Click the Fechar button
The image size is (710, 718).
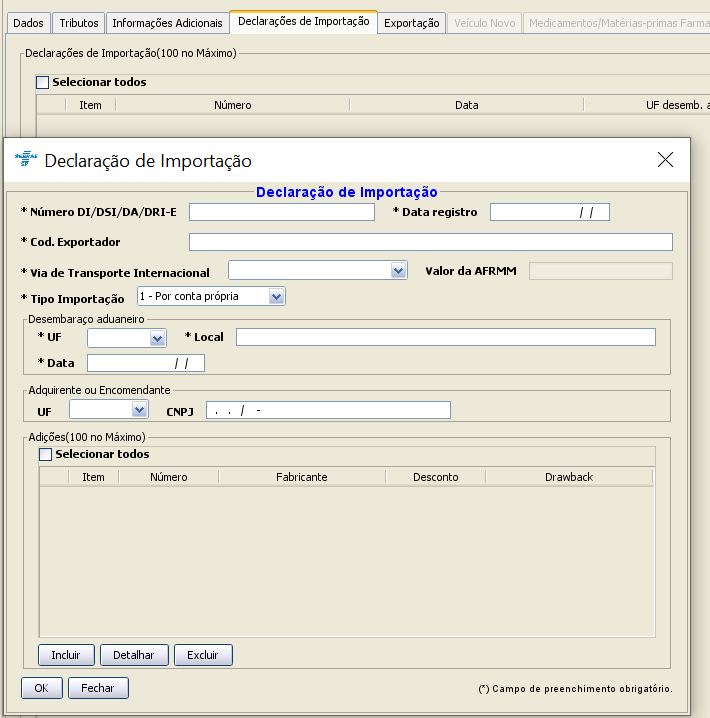pos(98,688)
